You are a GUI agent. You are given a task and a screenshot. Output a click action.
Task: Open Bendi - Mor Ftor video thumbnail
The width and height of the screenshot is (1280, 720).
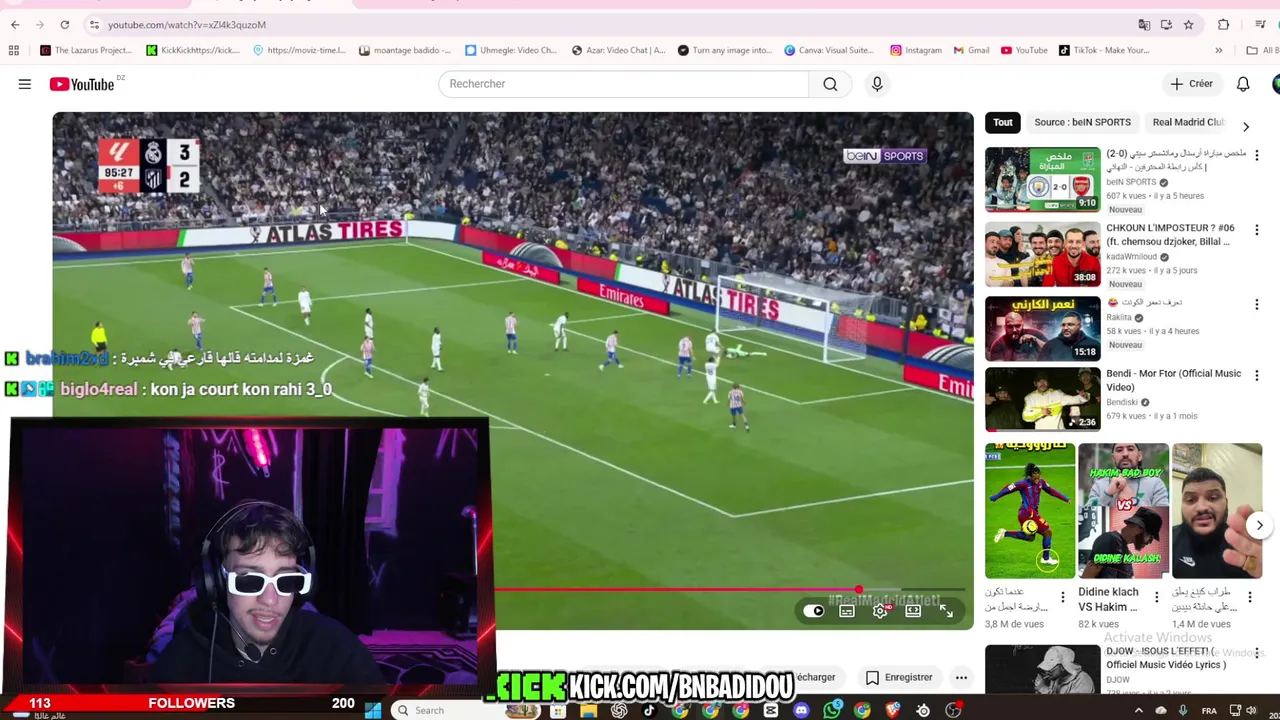[1042, 399]
